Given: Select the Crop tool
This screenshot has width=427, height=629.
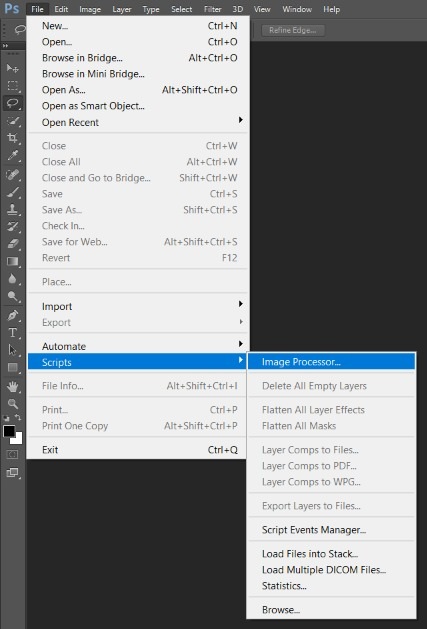Looking at the screenshot, I should [12, 138].
